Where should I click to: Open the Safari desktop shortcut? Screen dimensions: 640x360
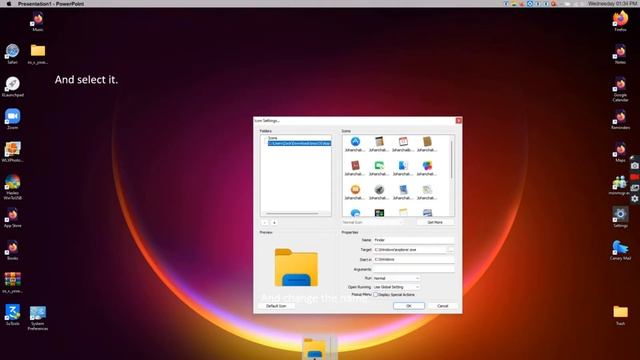click(x=12, y=54)
